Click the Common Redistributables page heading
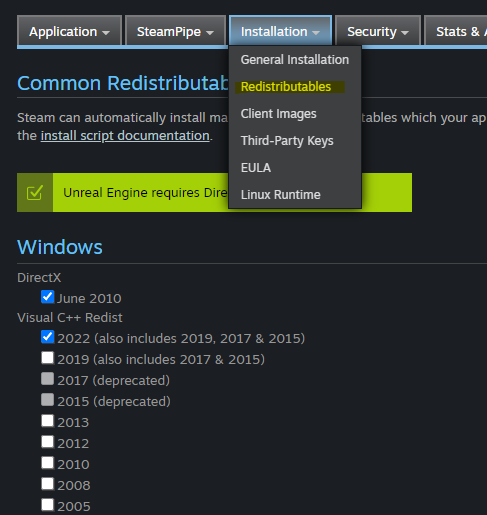The image size is (487, 515). [x=123, y=83]
